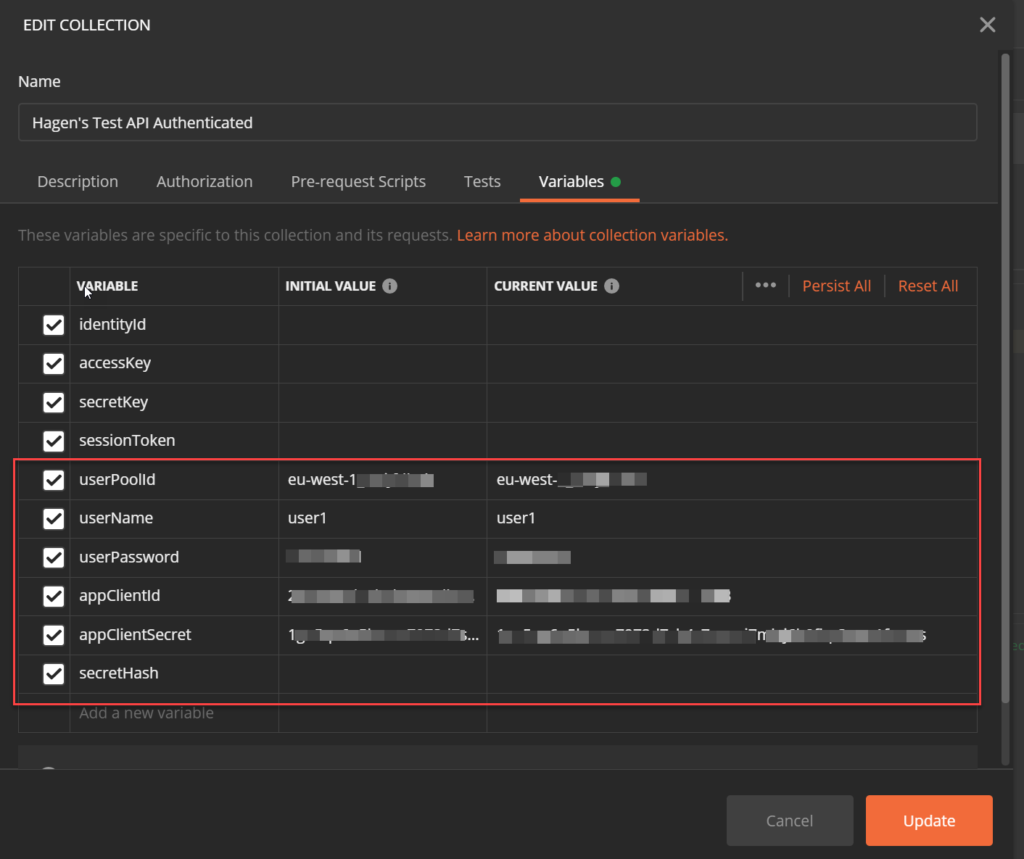Click the Cancel button
The image size is (1024, 859).
click(x=789, y=821)
